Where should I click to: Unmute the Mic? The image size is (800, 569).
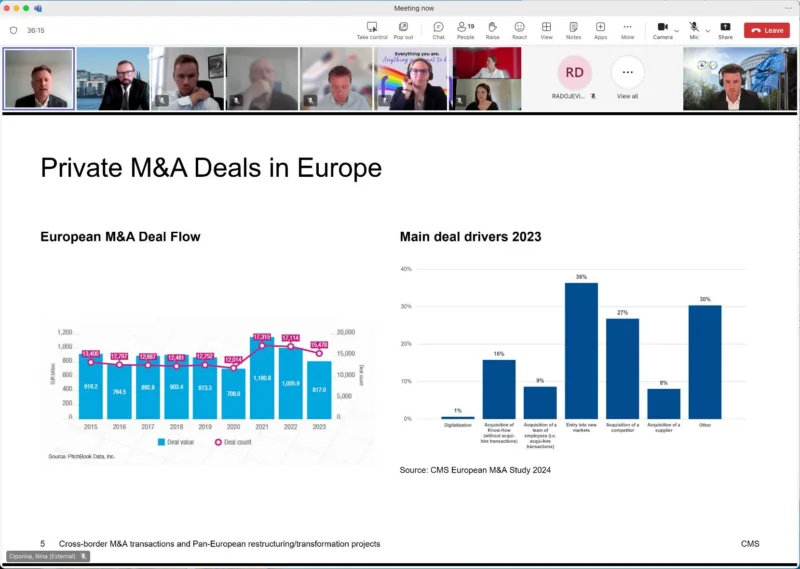693,29
